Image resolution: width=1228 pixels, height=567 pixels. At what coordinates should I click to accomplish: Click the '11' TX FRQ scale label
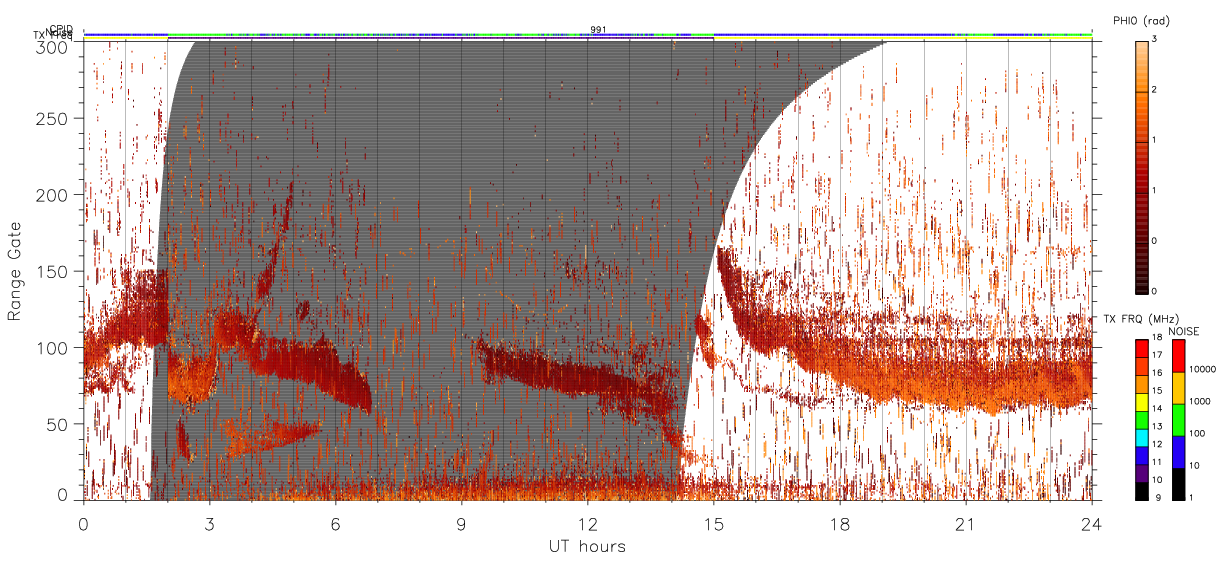click(x=1159, y=463)
